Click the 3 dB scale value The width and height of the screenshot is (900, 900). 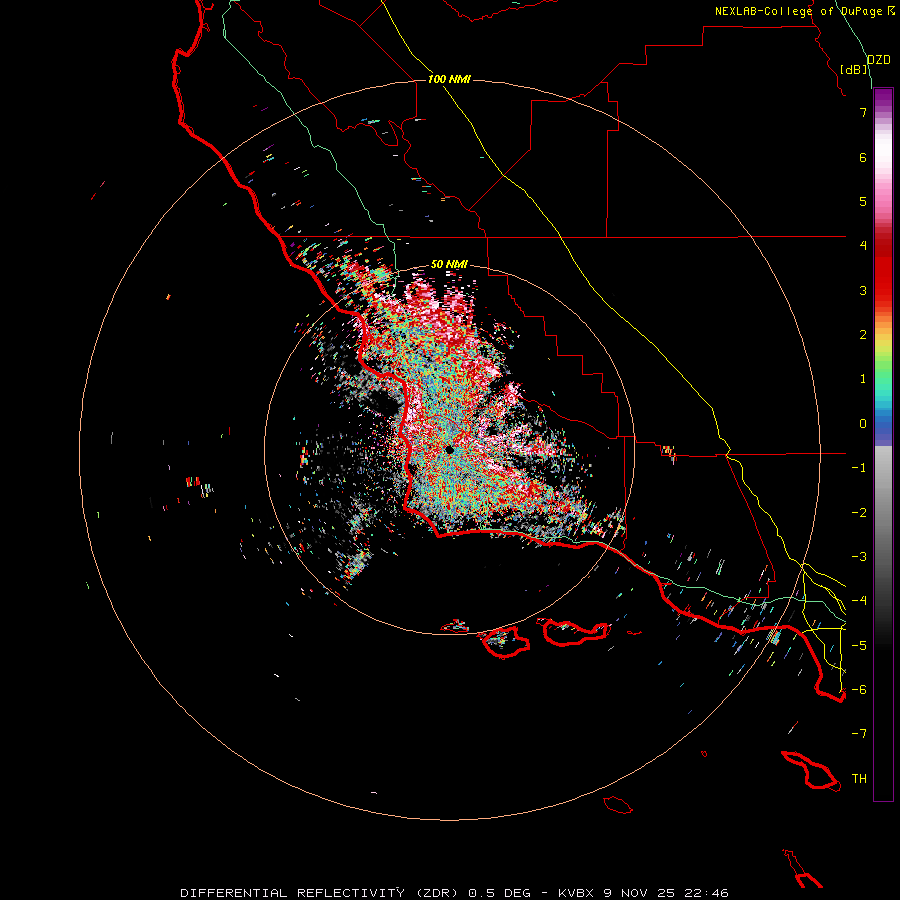[863, 290]
